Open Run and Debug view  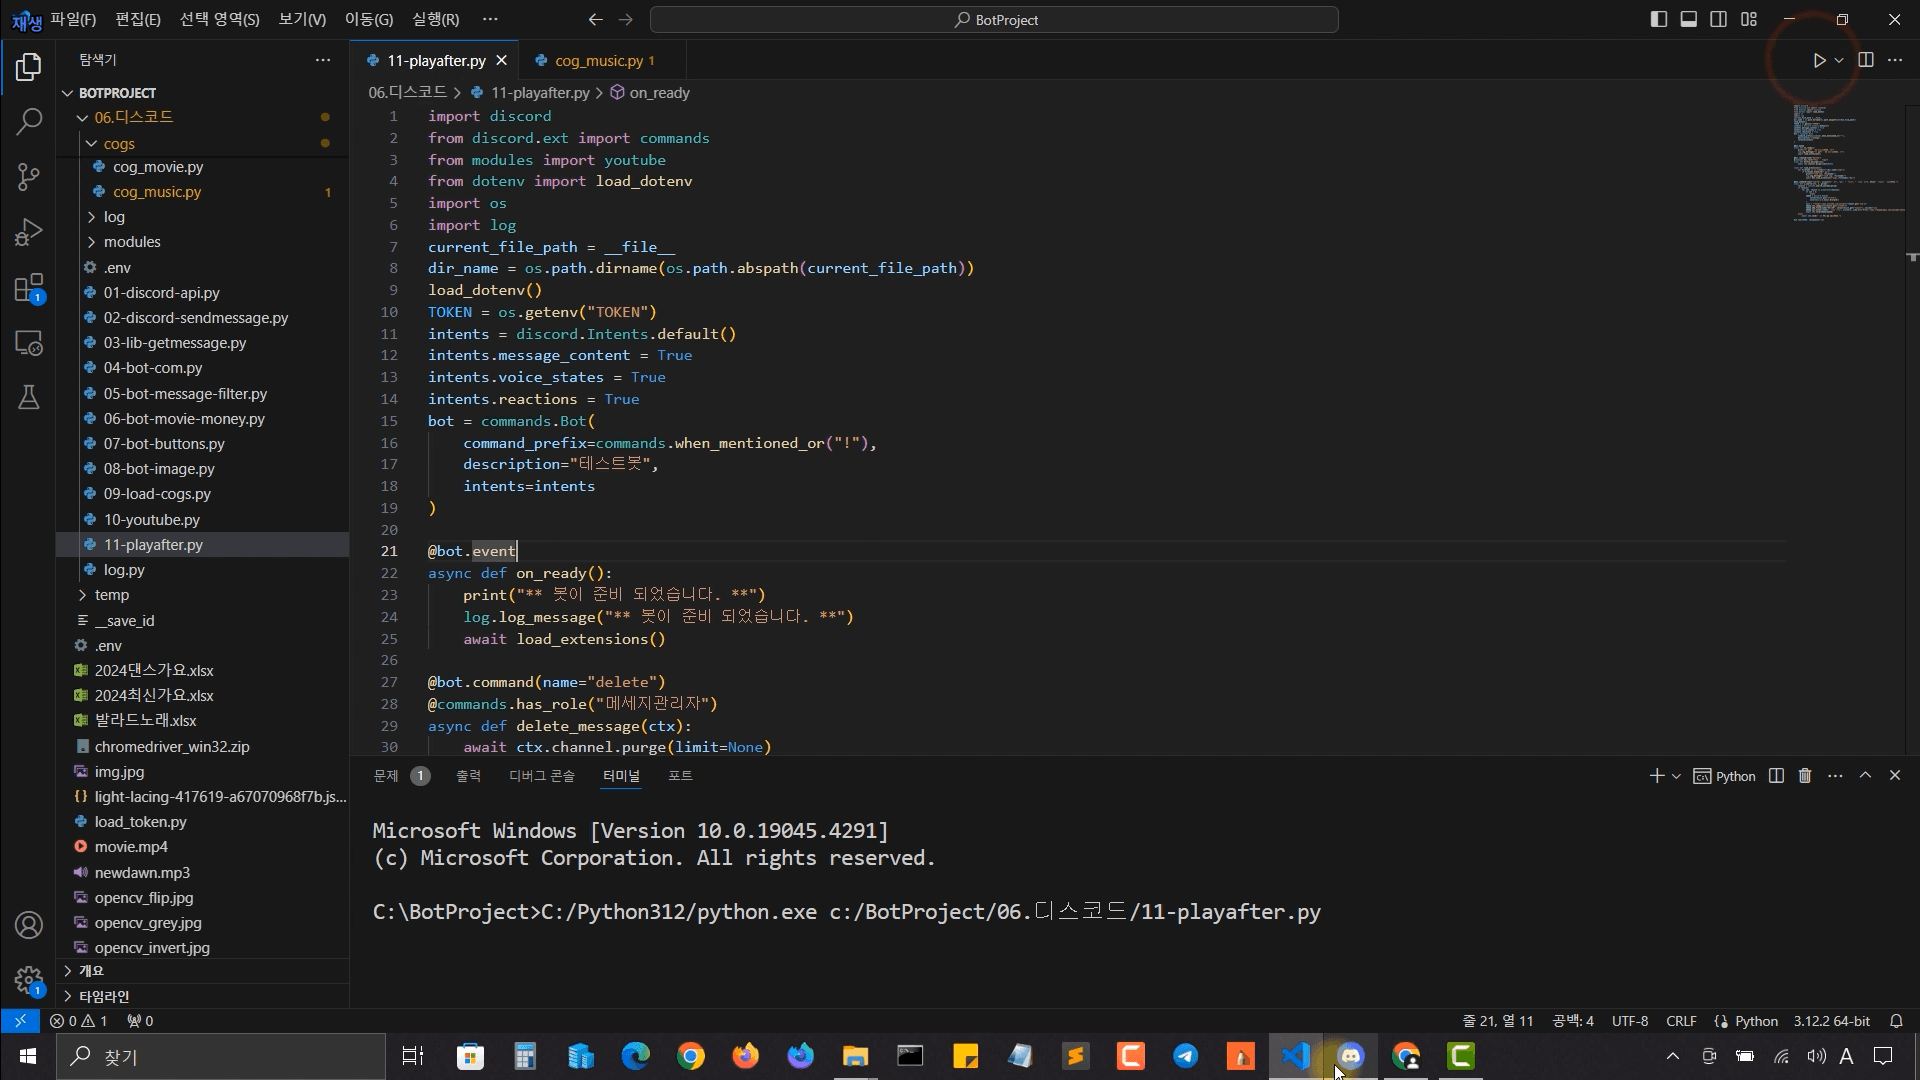pyautogui.click(x=29, y=232)
